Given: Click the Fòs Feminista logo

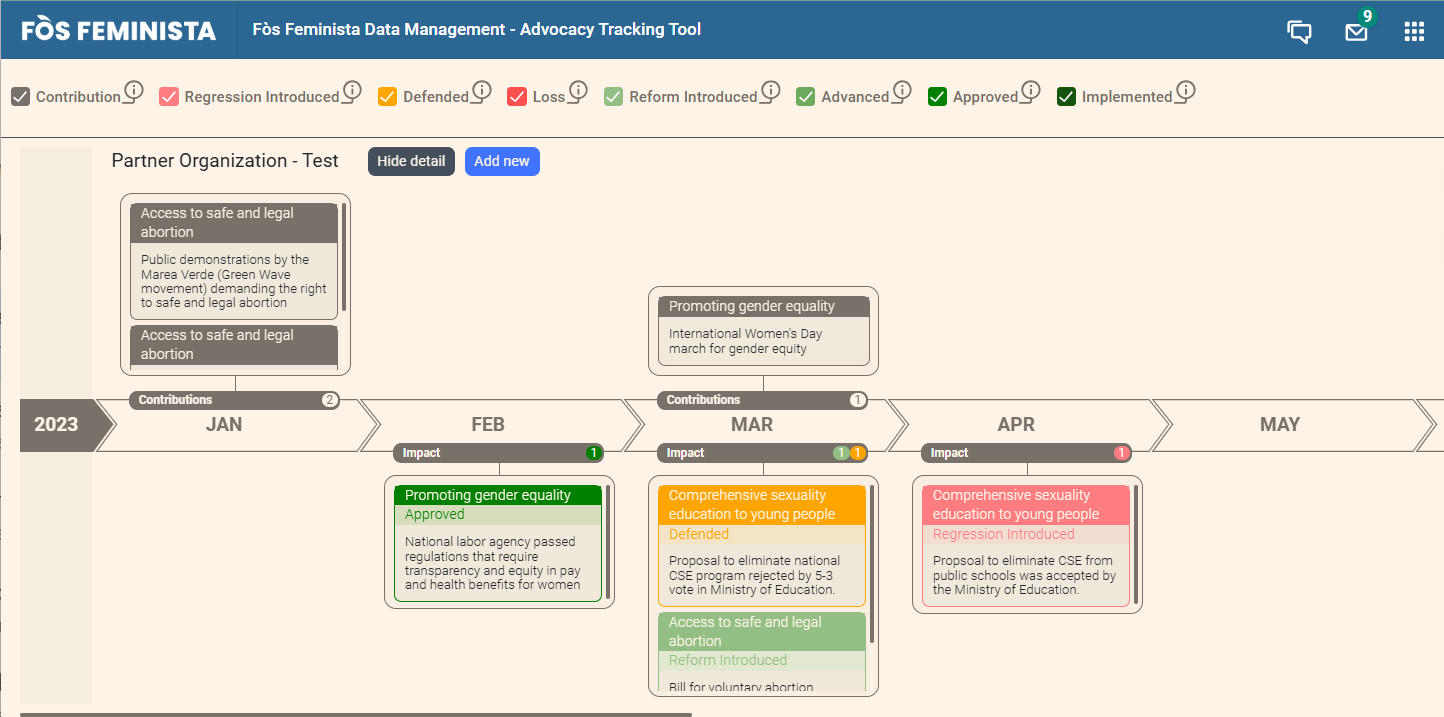Looking at the screenshot, I should pyautogui.click(x=118, y=30).
